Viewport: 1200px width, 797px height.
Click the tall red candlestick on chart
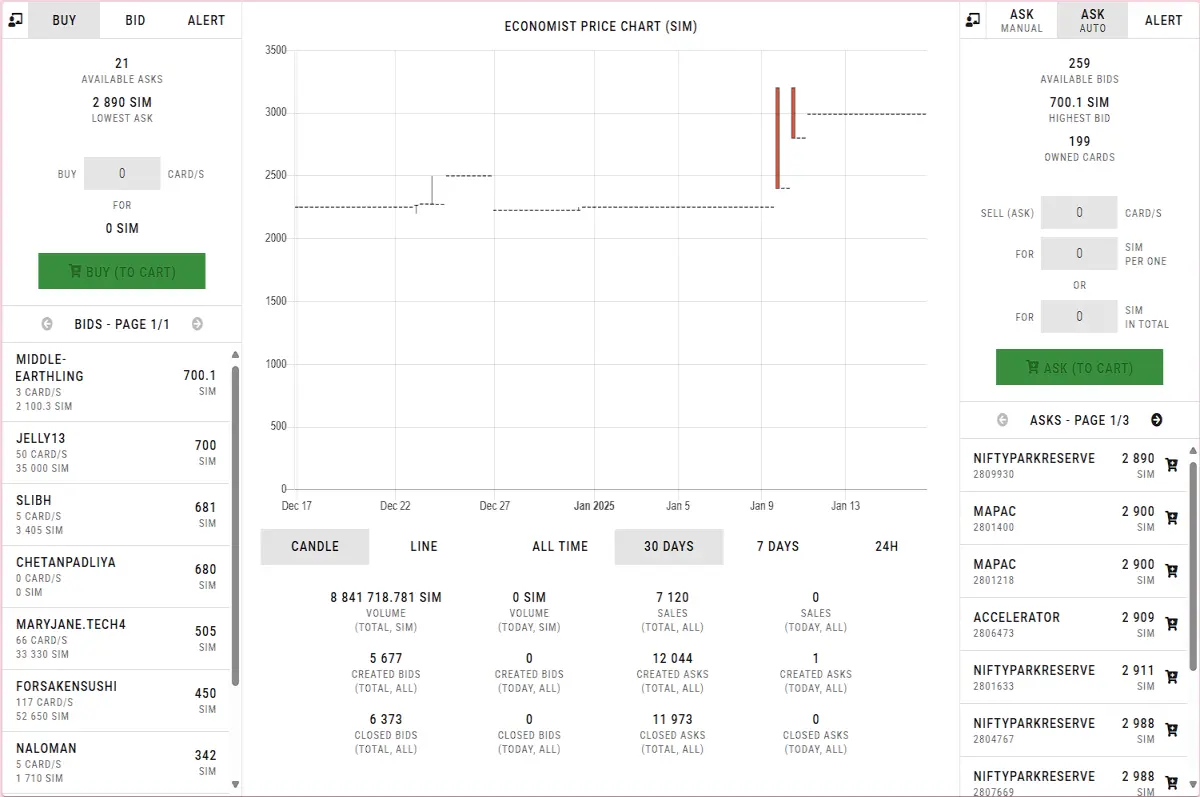point(777,138)
